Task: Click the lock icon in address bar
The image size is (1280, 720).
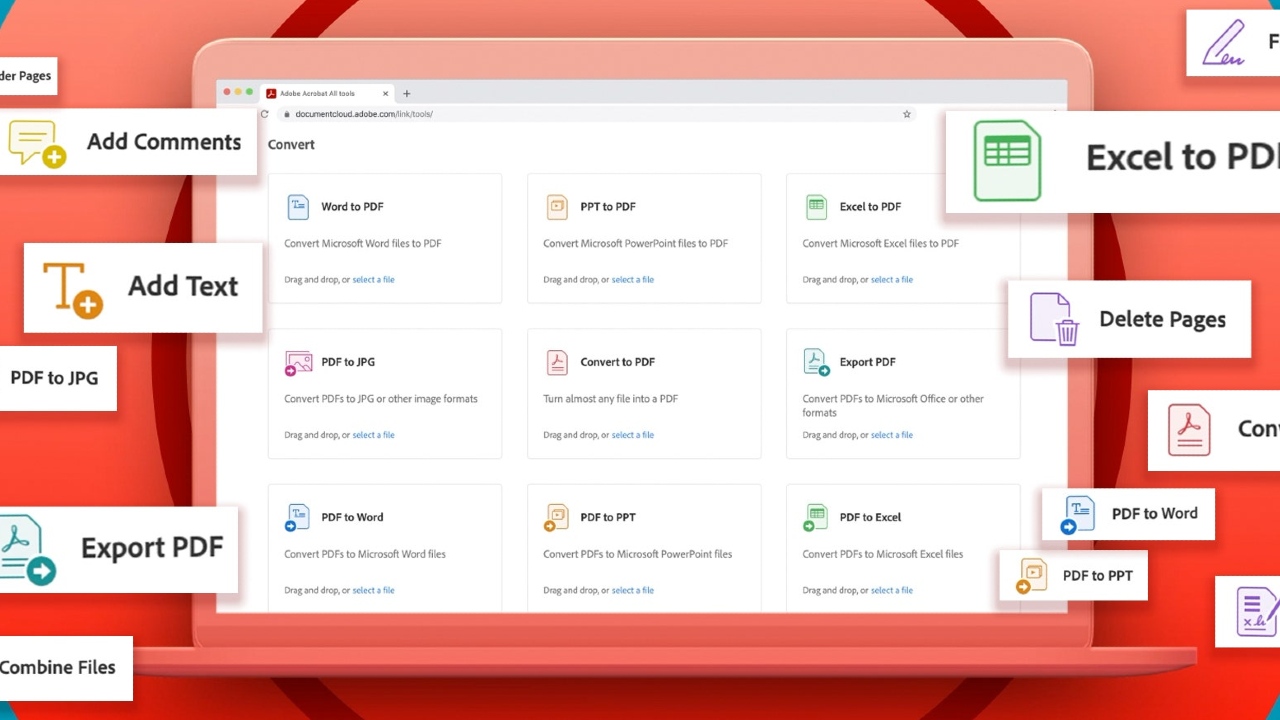Action: point(286,114)
